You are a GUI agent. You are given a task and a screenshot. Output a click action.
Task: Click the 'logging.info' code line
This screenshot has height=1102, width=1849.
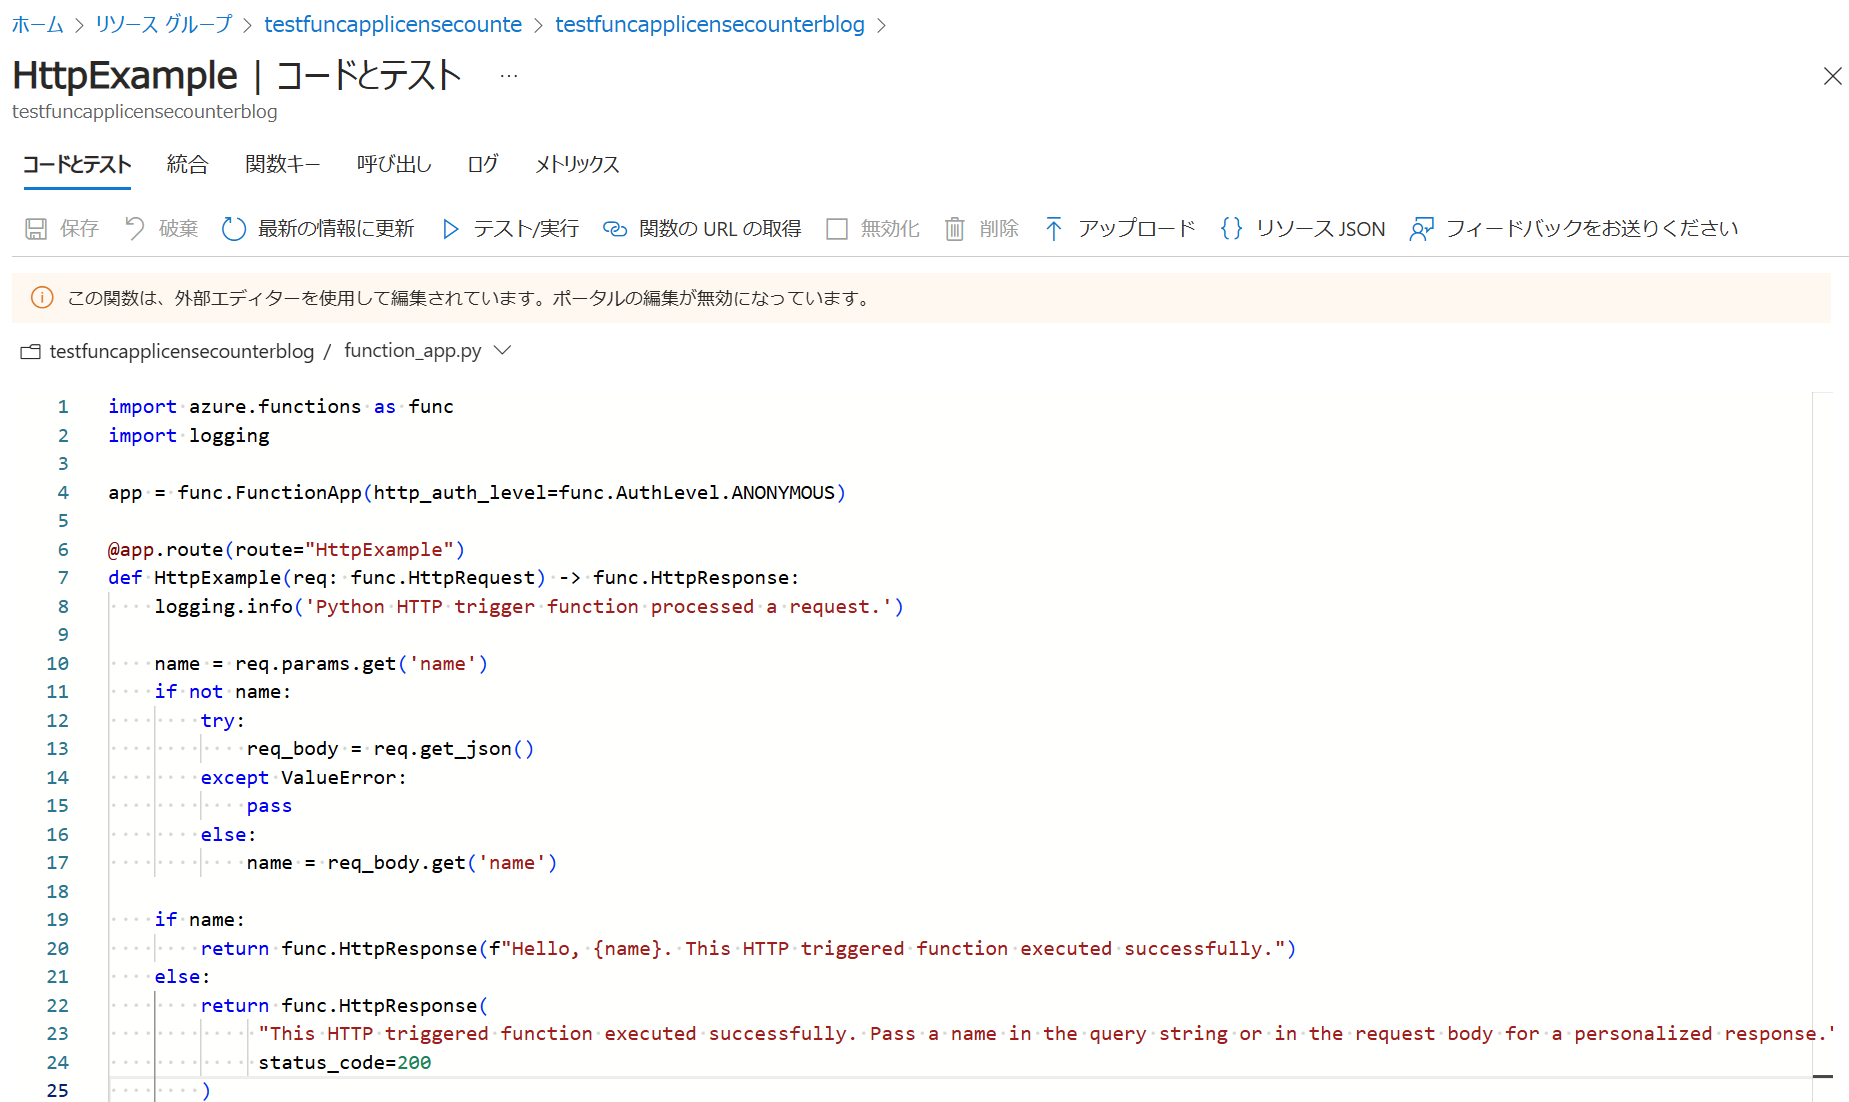click(x=529, y=606)
